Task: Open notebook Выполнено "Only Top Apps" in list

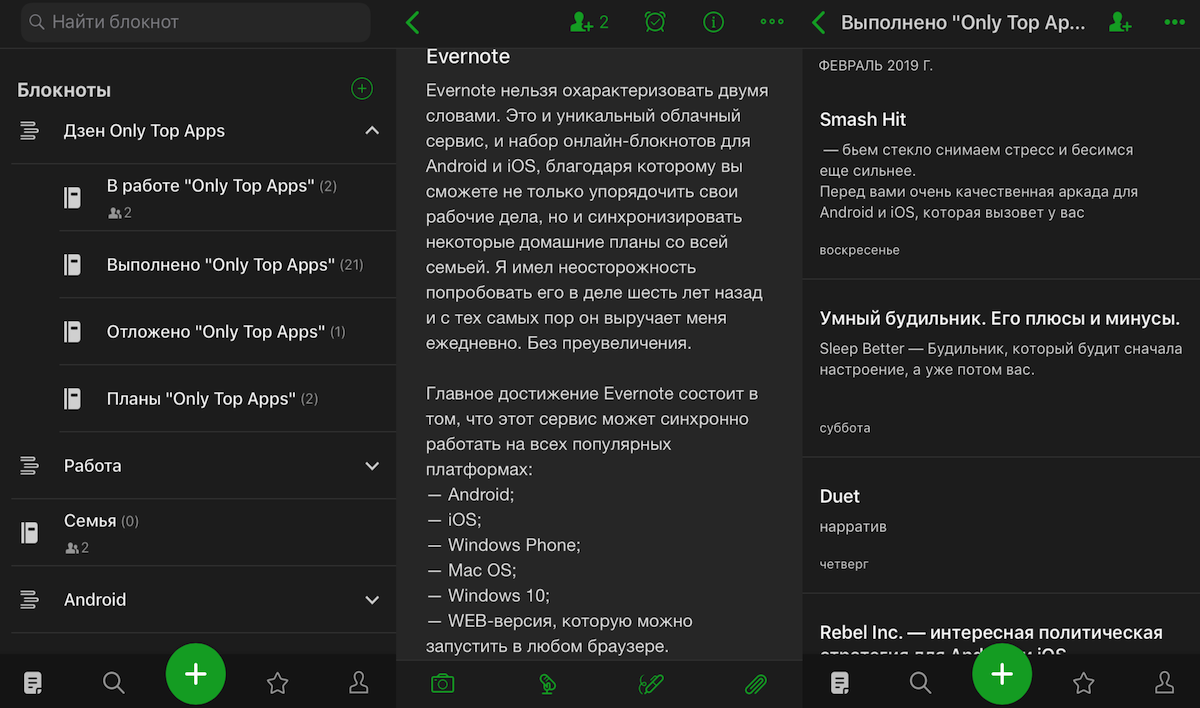Action: pyautogui.click(x=228, y=265)
